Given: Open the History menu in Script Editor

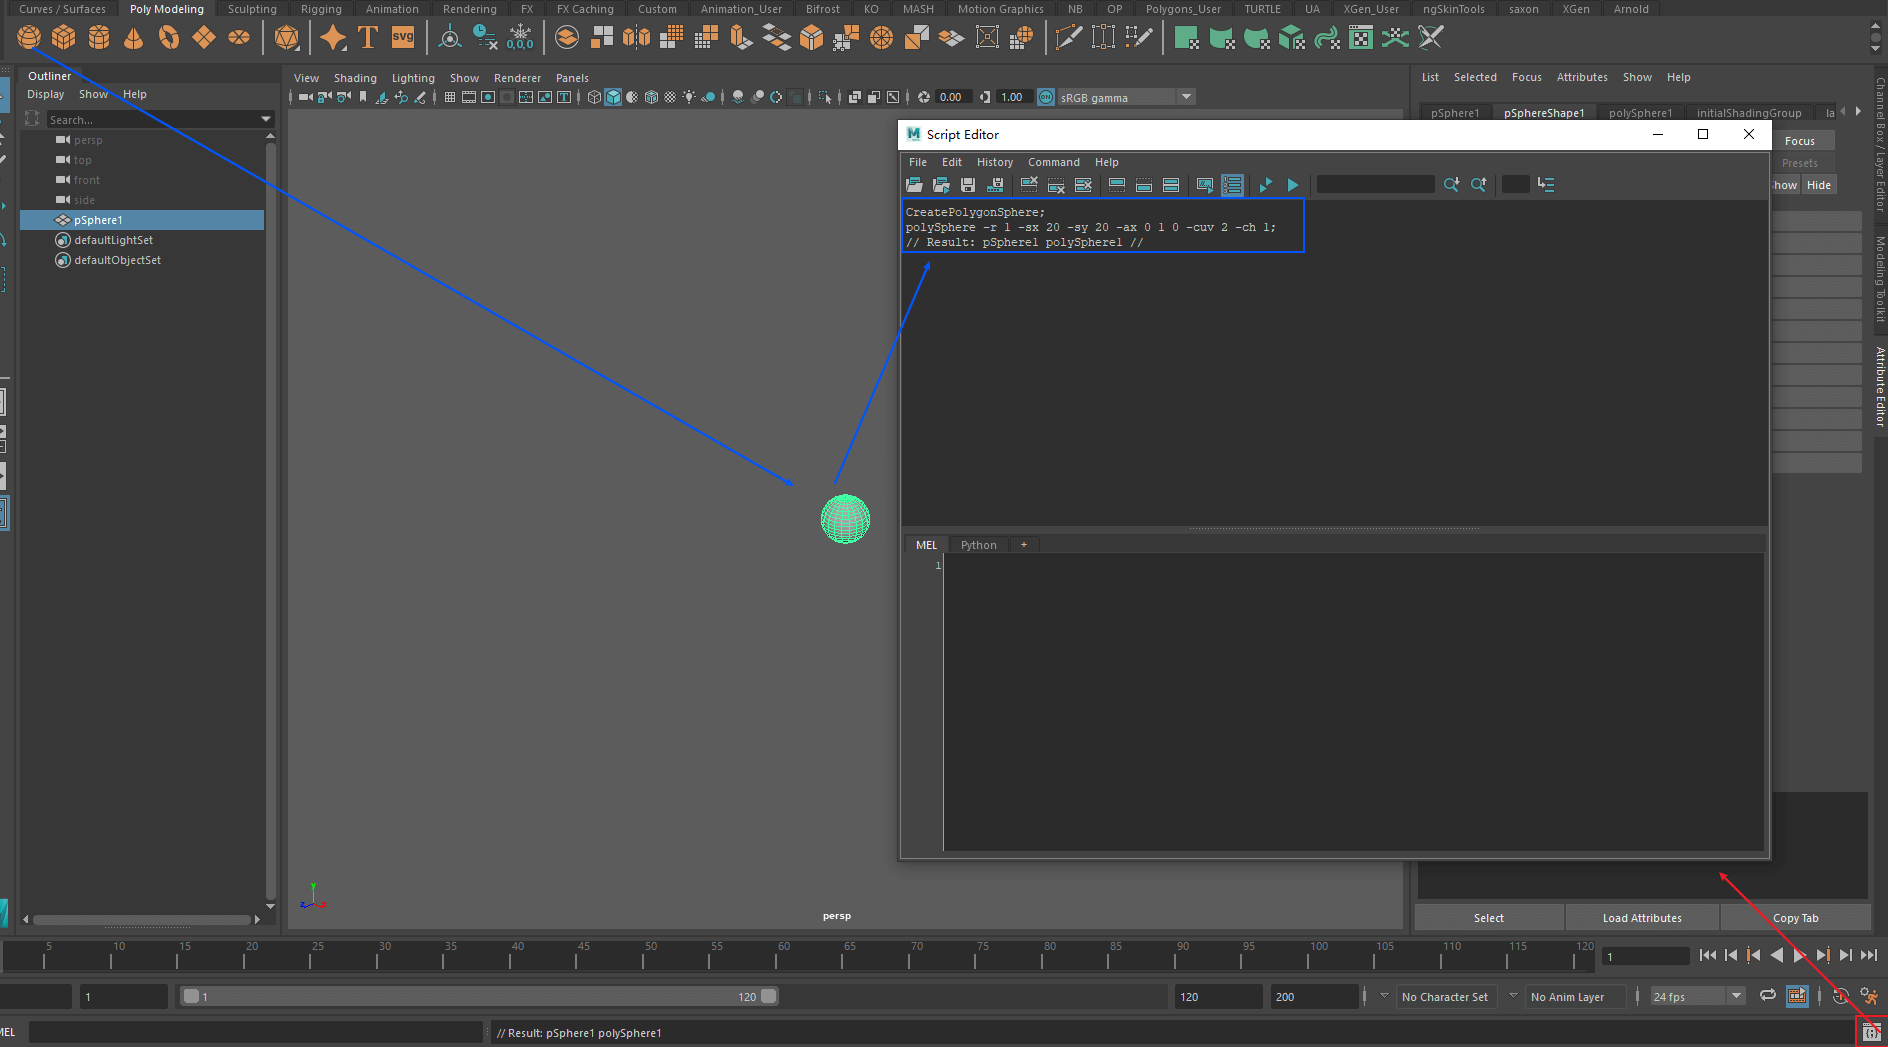Looking at the screenshot, I should (995, 162).
